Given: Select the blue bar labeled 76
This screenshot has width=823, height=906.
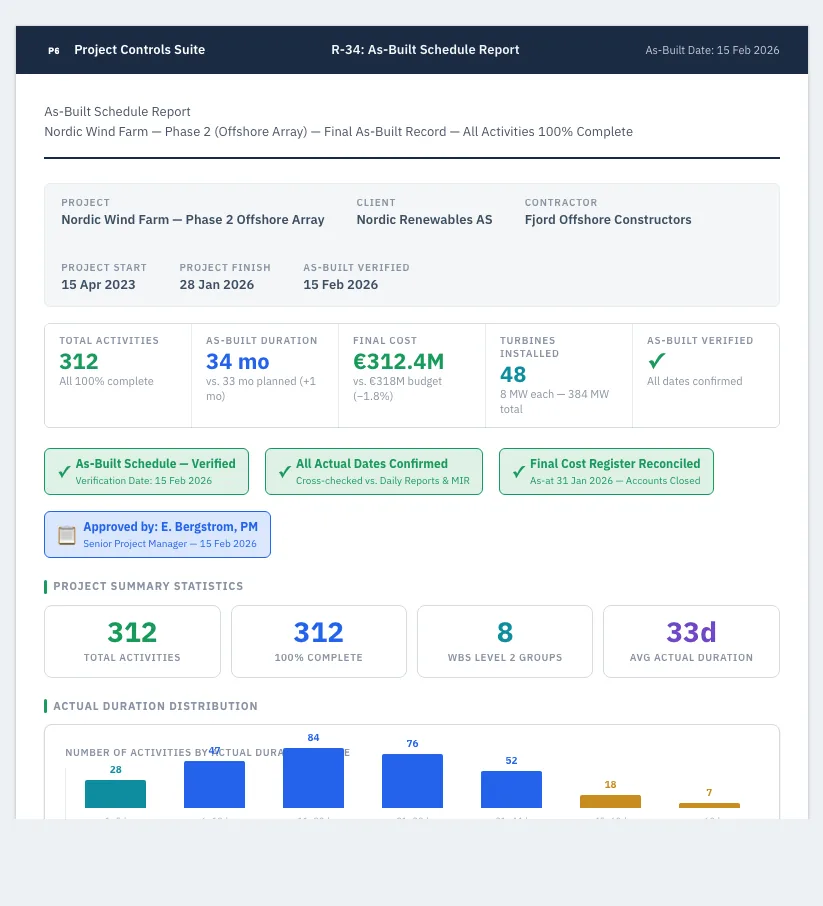Looking at the screenshot, I should click(412, 781).
